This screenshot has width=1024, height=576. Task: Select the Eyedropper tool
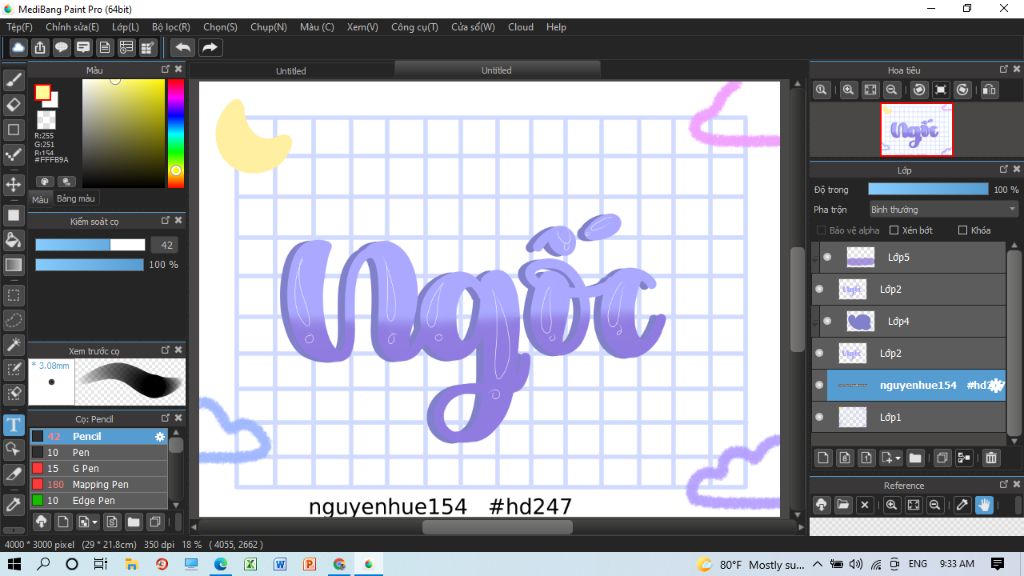tap(14, 504)
